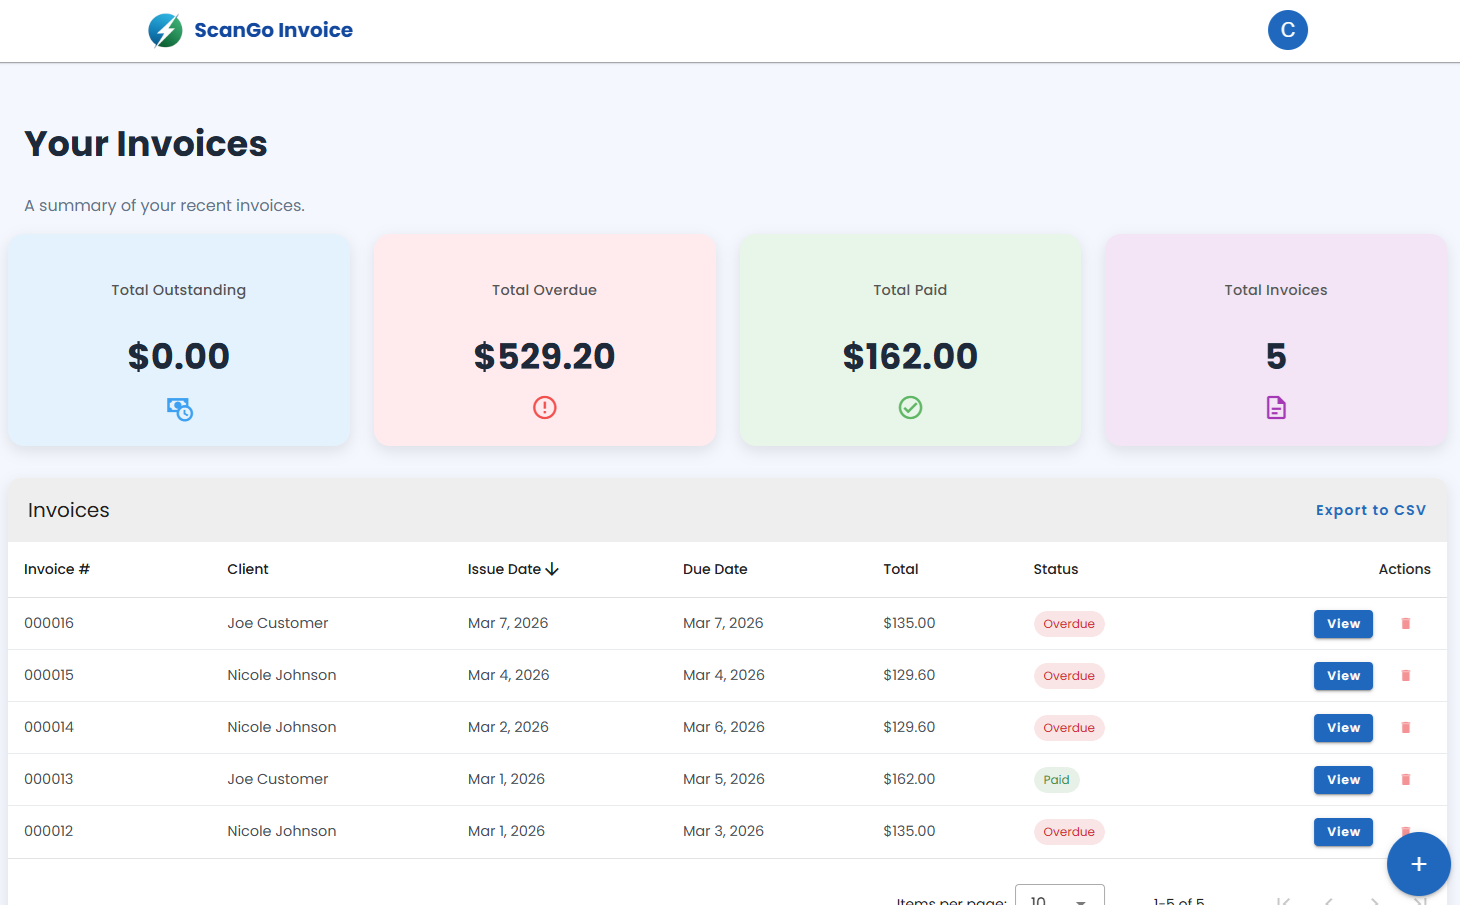Click the Issue Date sort arrow
Viewport: 1460px width, 905px height.
(x=552, y=569)
